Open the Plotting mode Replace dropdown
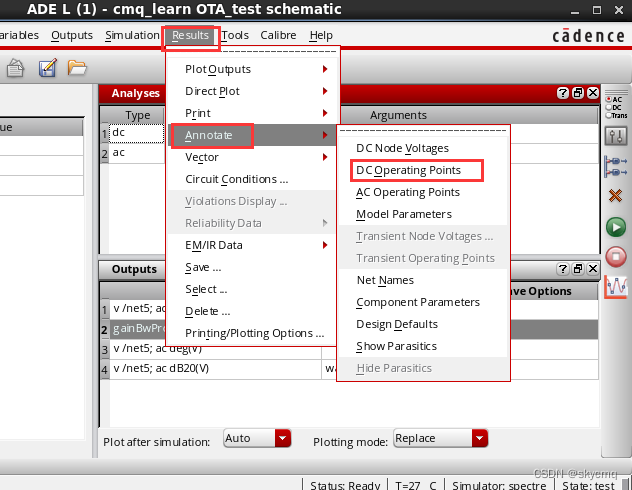This screenshot has width=632, height=490. coord(441,438)
